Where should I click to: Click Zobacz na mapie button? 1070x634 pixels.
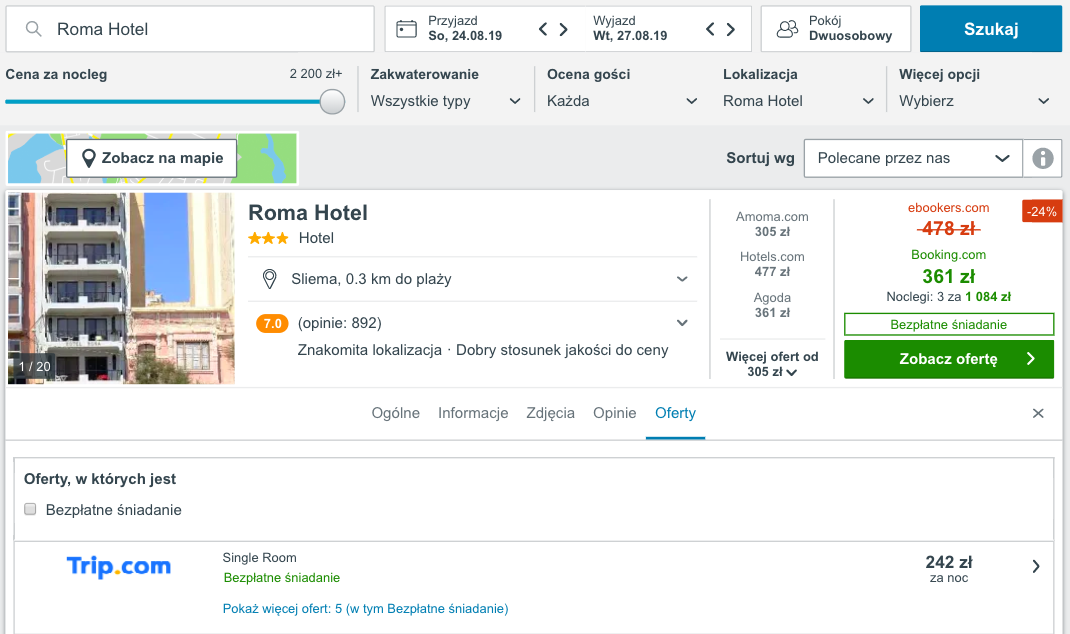151,158
